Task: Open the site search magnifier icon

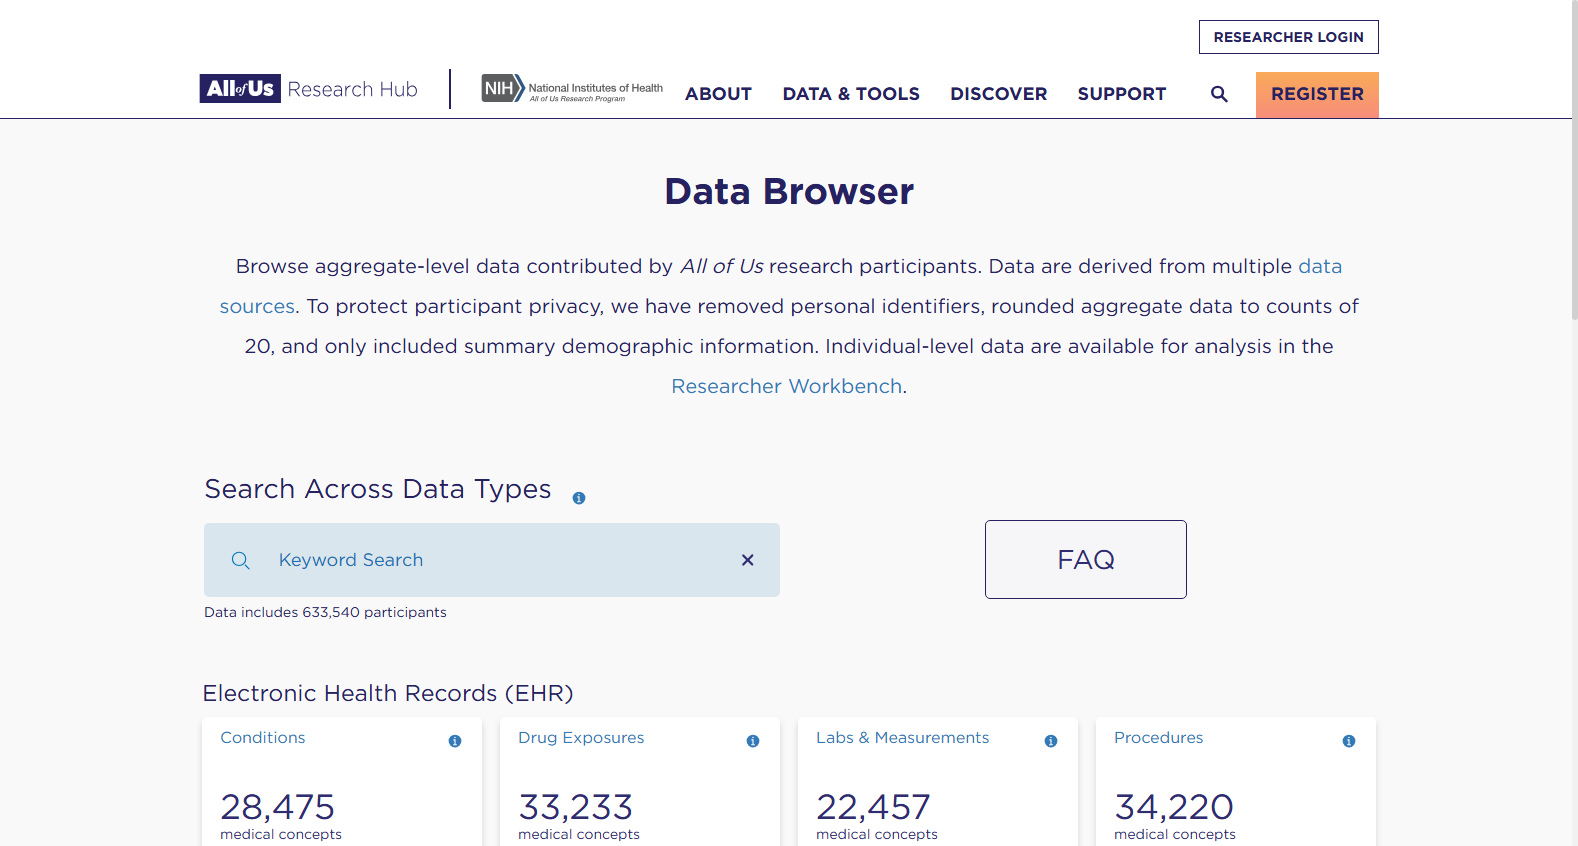Action: [x=1219, y=94]
